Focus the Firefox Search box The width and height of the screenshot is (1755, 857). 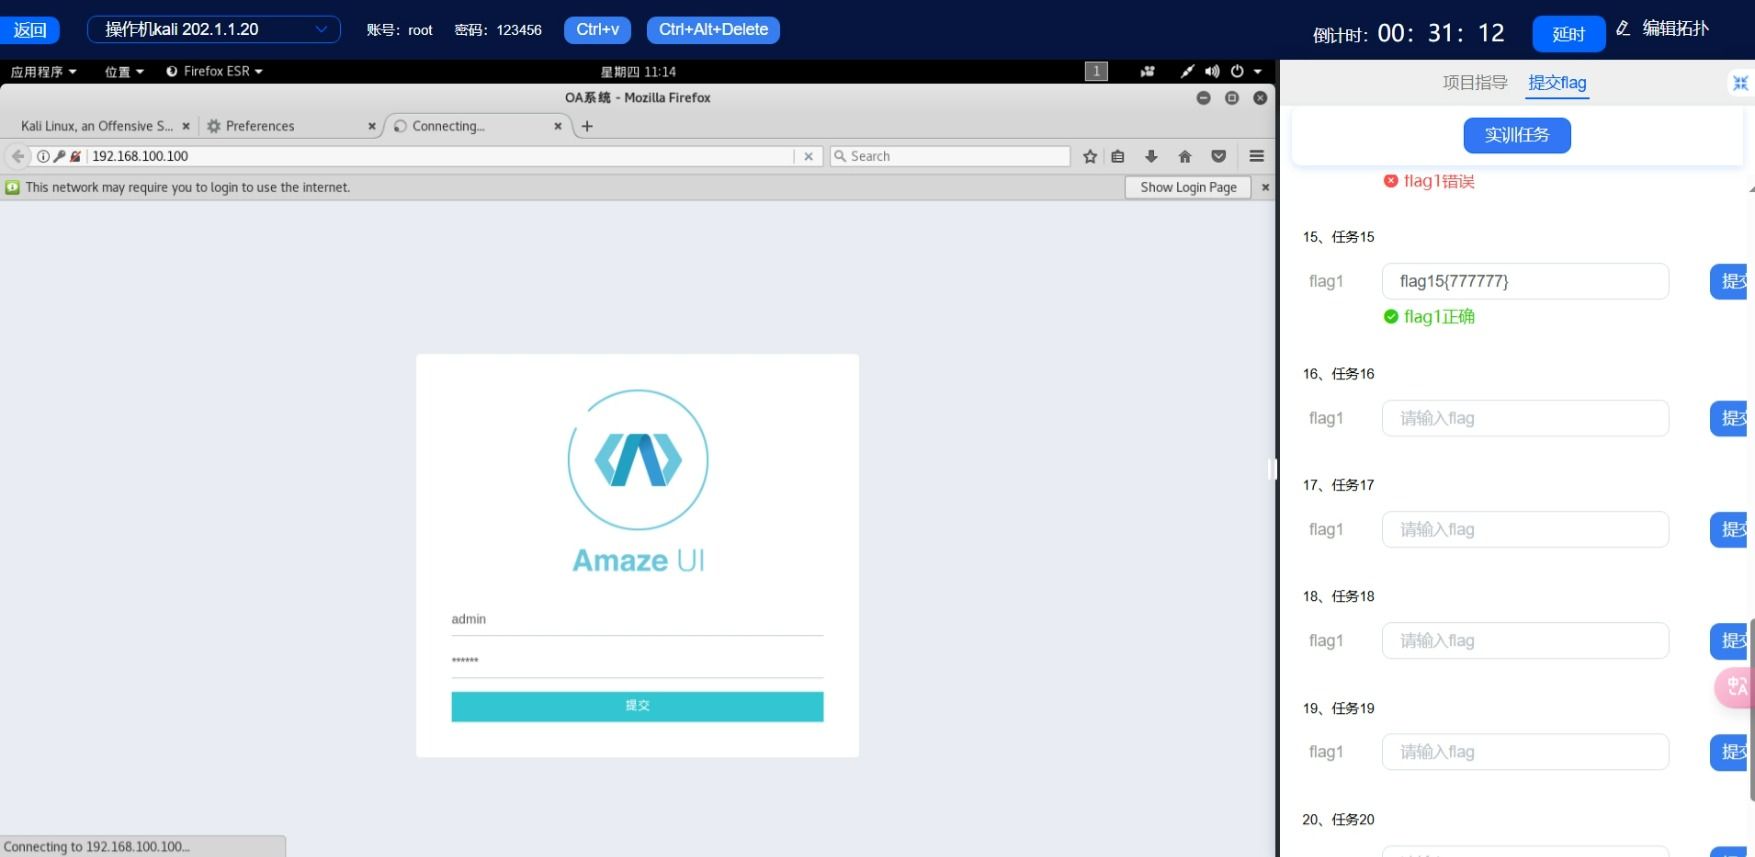pyautogui.click(x=950, y=156)
